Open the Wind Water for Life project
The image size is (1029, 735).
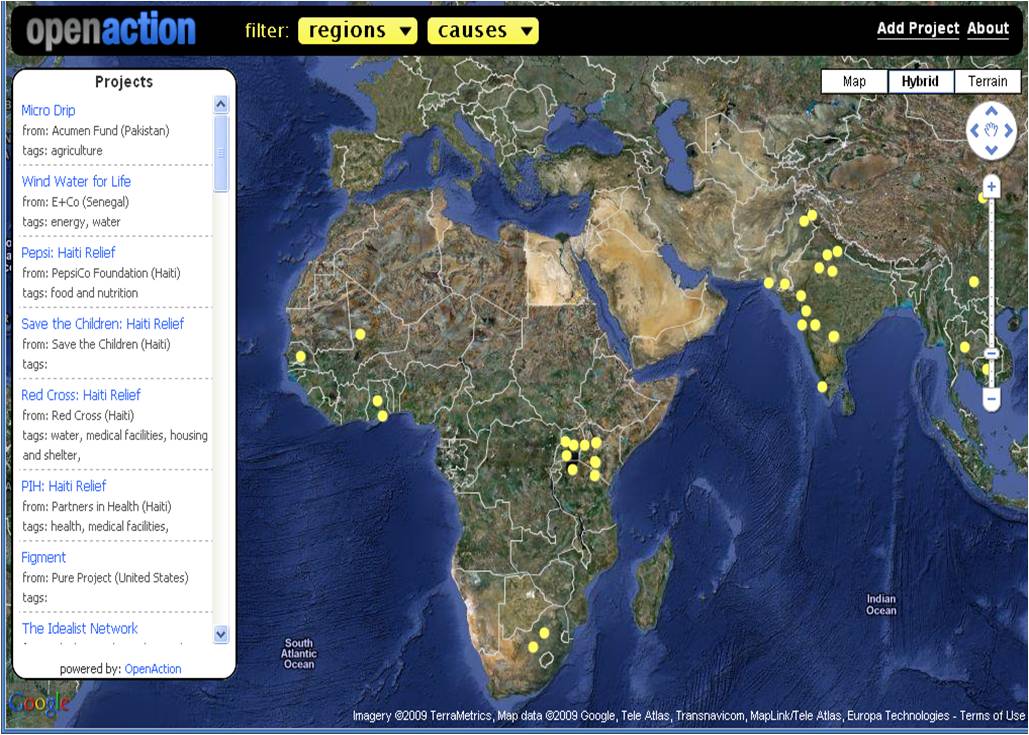76,181
